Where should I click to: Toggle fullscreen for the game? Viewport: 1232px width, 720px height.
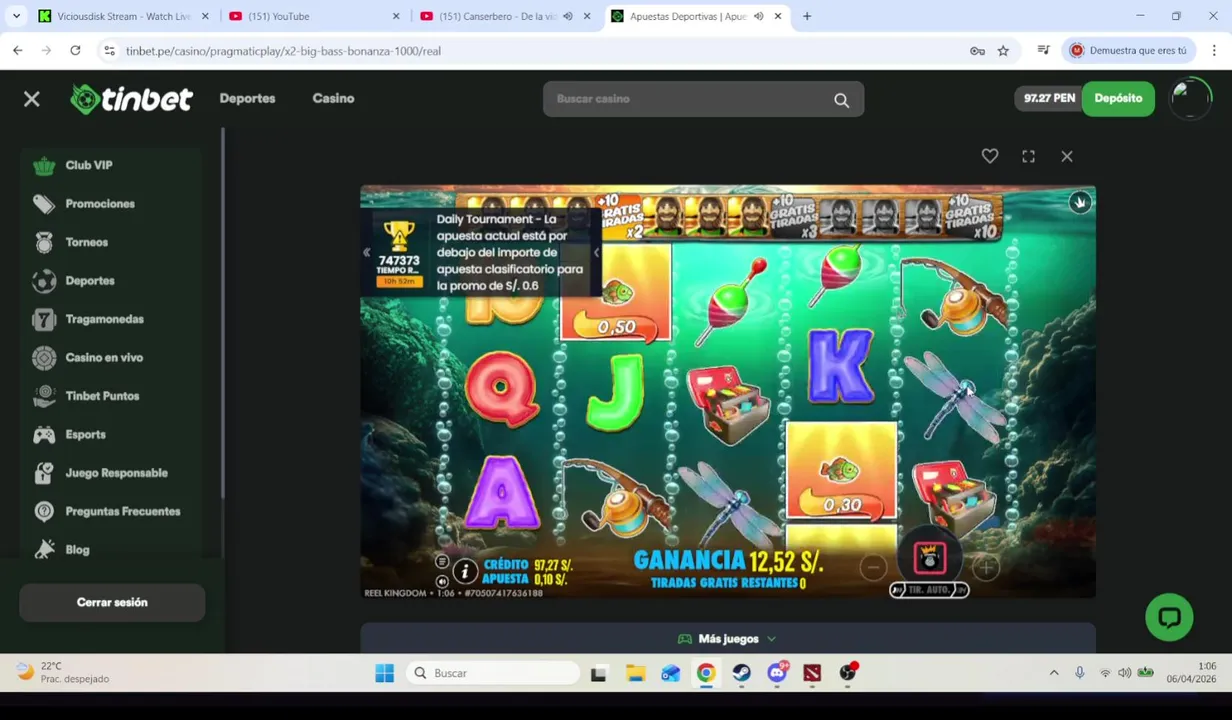coord(1028,156)
